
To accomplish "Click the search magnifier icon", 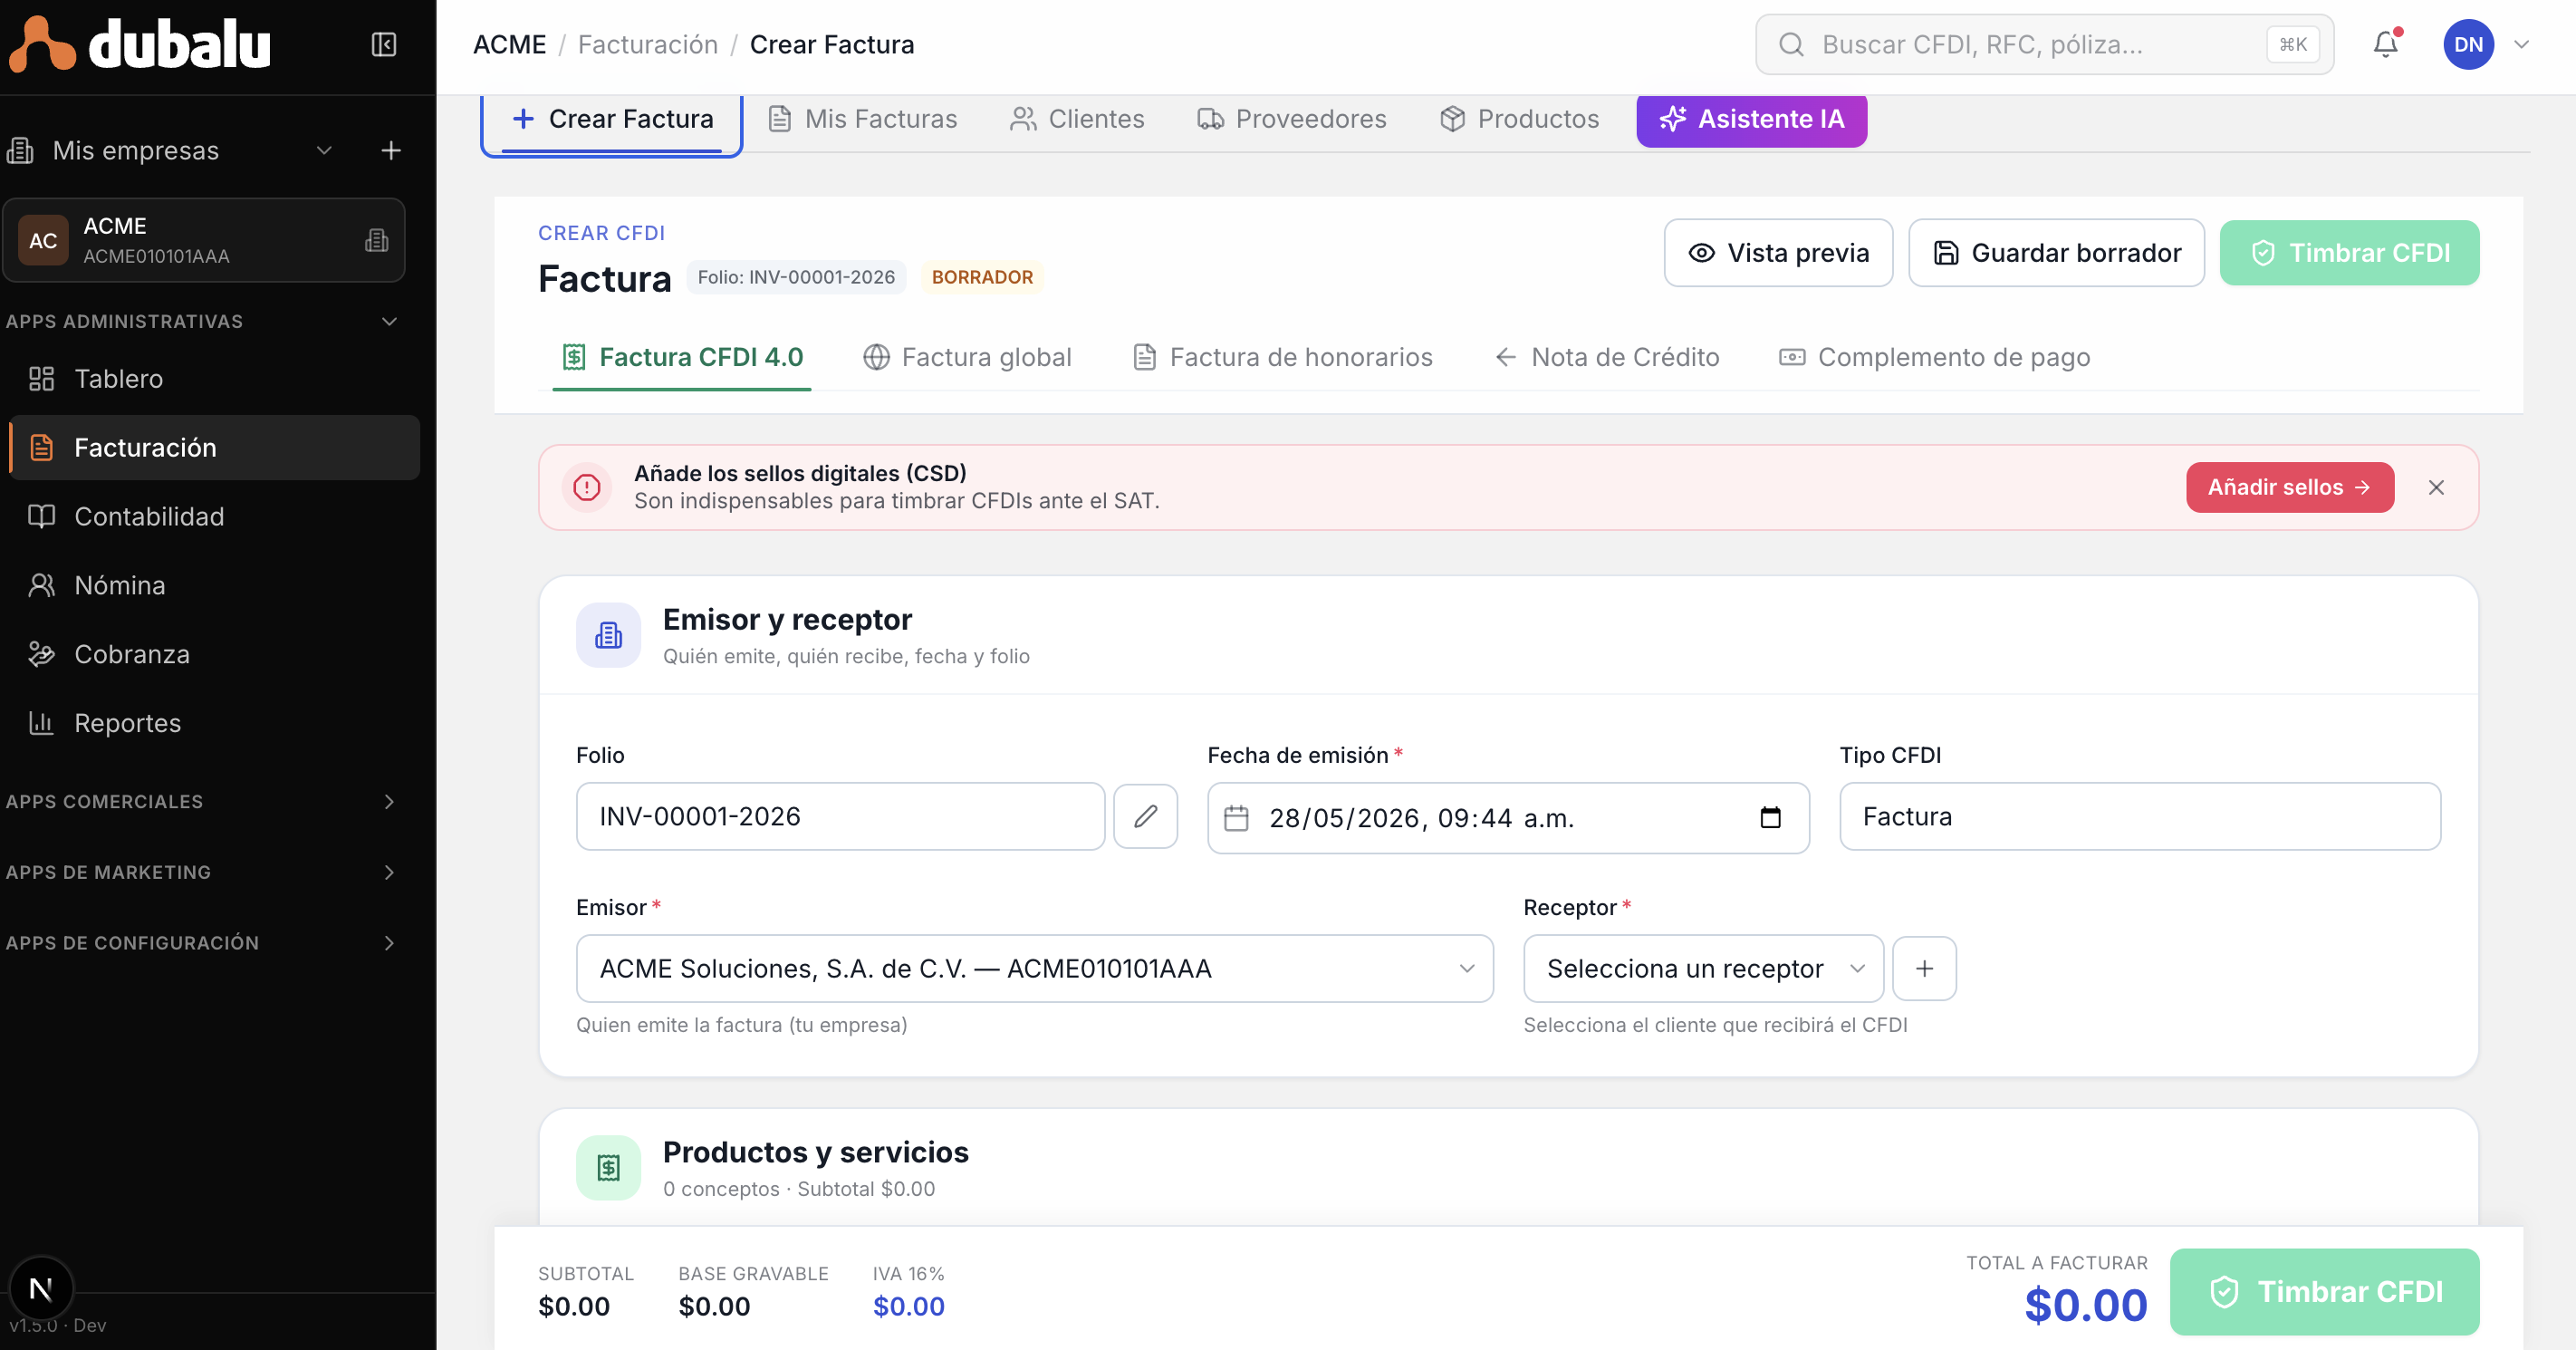I will pyautogui.click(x=1792, y=44).
